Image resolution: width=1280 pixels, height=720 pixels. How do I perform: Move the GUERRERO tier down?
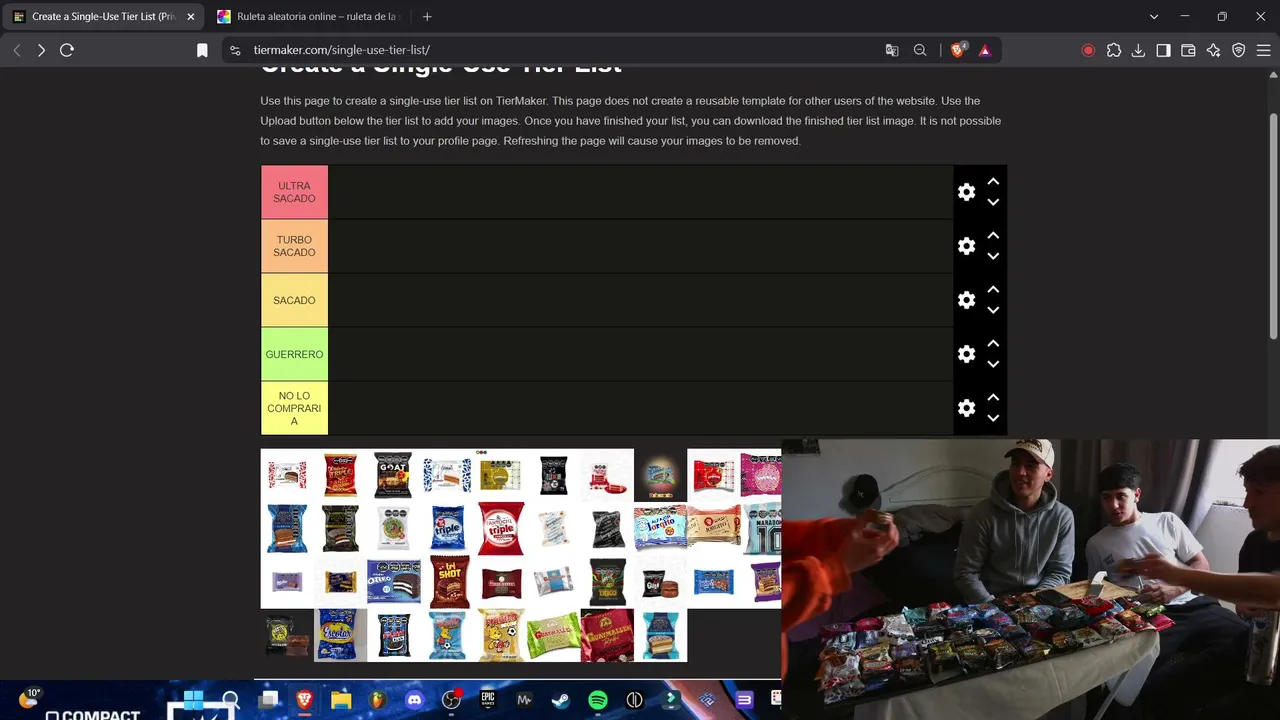coord(993,364)
